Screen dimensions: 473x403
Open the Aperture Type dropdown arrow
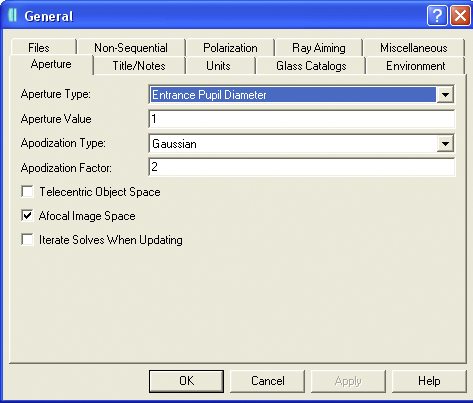click(445, 95)
